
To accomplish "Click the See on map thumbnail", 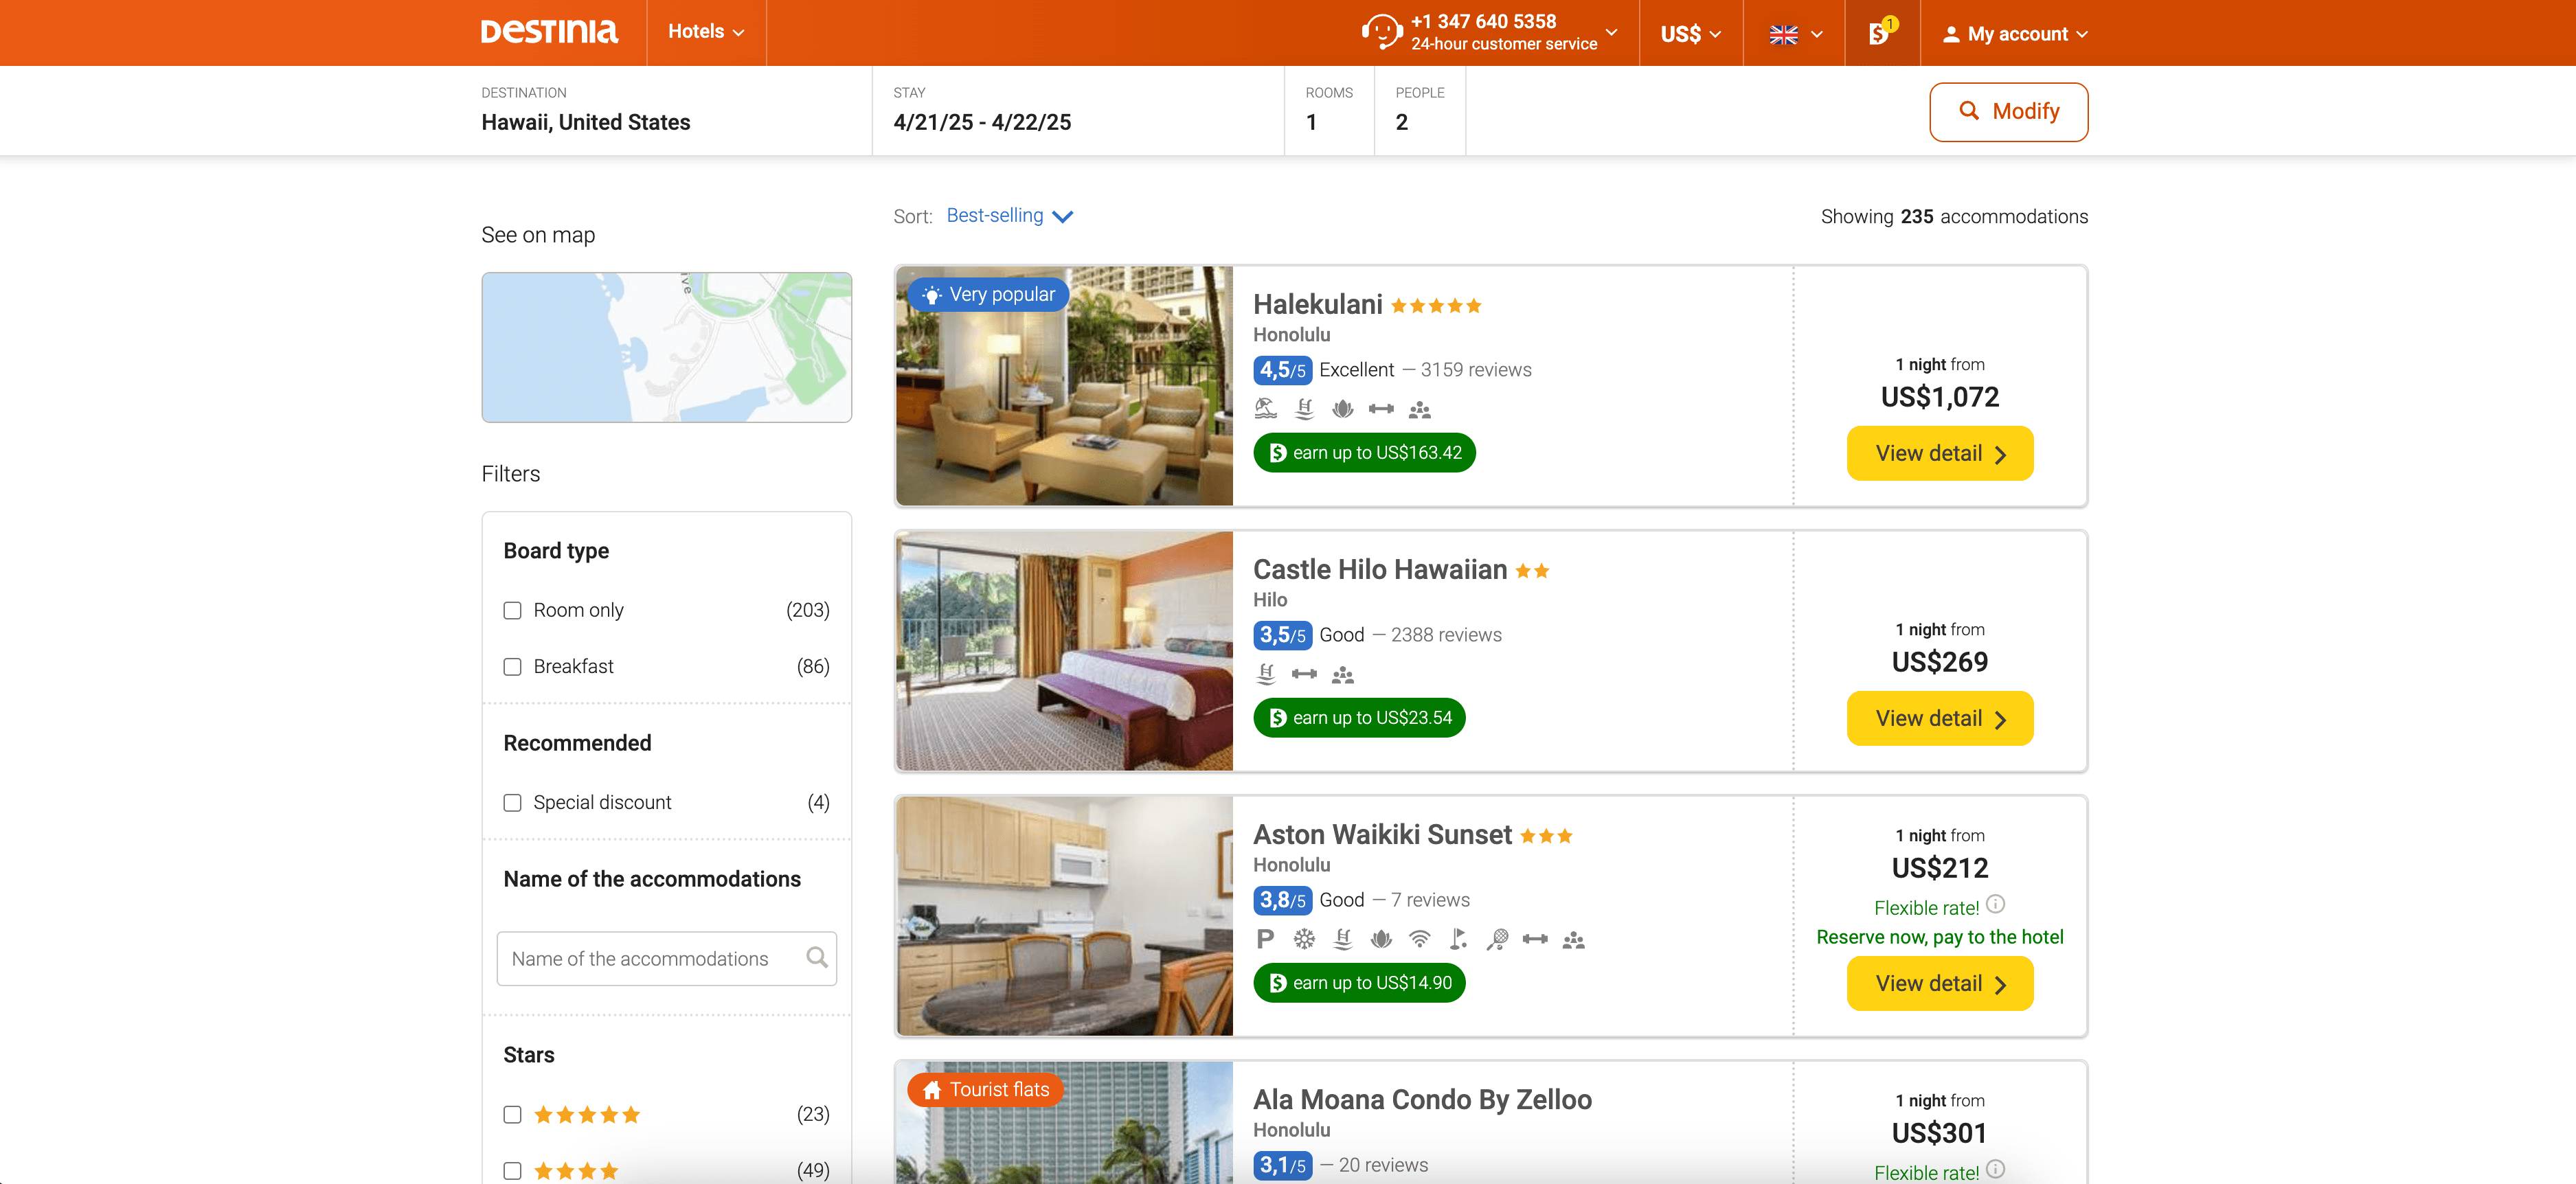I will click(666, 347).
